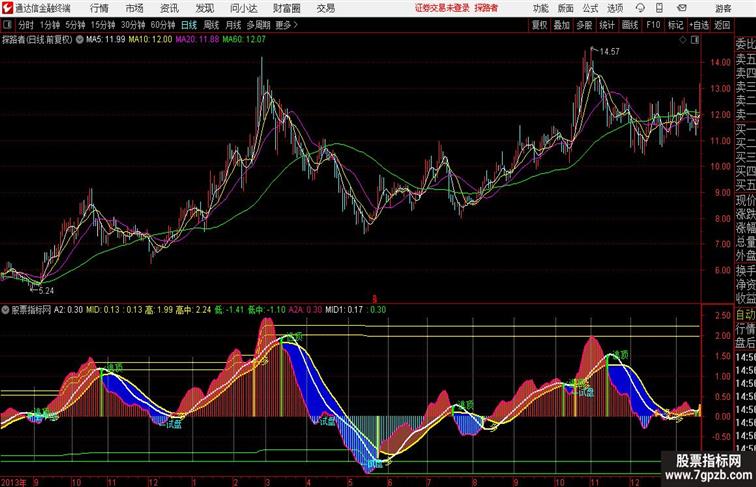The height and width of the screenshot is (487, 756).
Task: Switch to the 5分钟 period tab
Action: coord(75,25)
